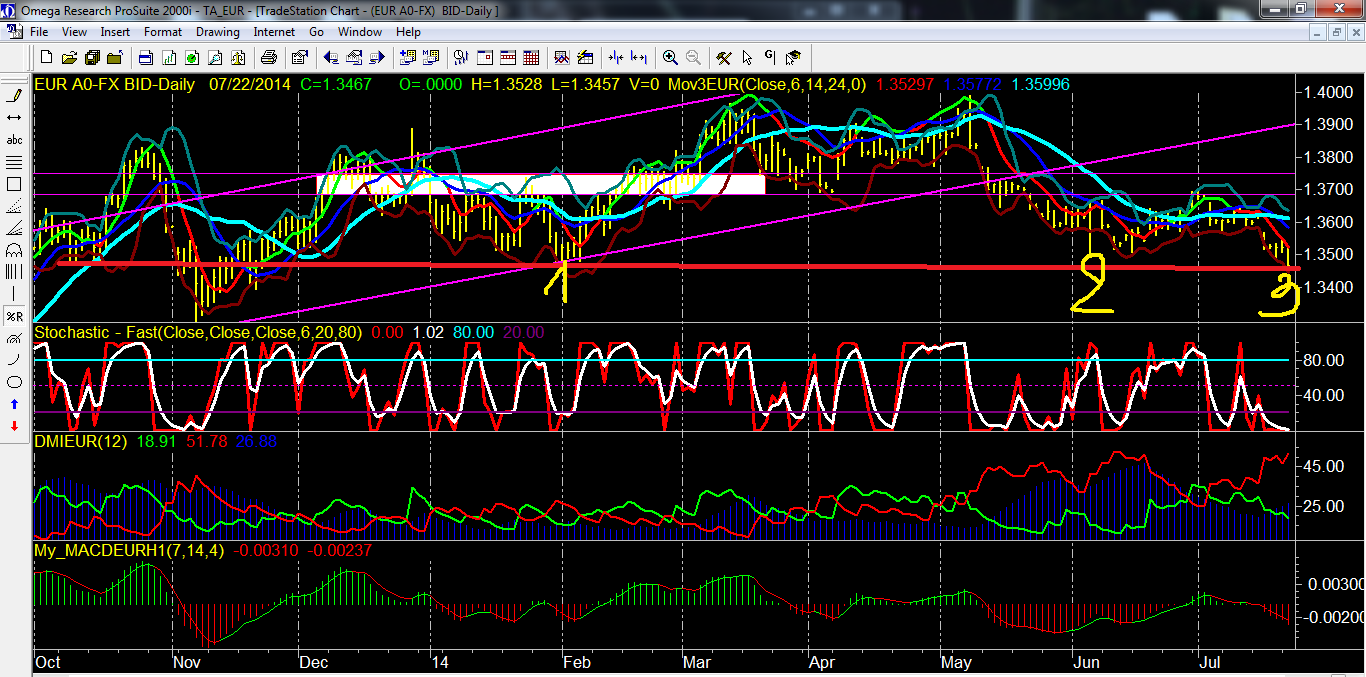
Task: Click the zoom in magnifier icon
Action: point(669,57)
